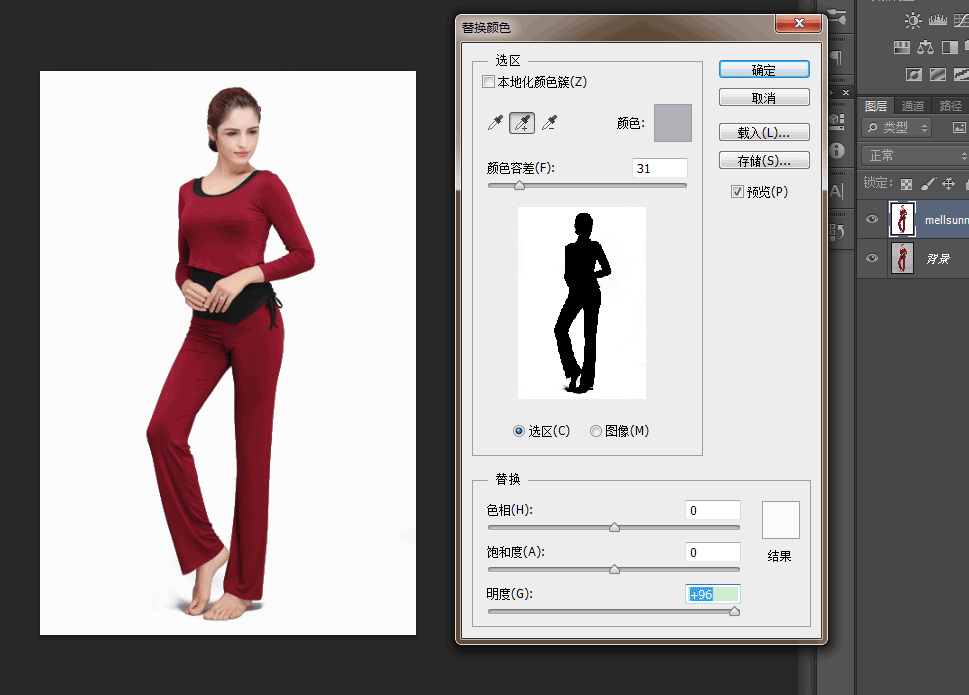Open the Info panel icon
The width and height of the screenshot is (969, 695).
click(x=837, y=150)
